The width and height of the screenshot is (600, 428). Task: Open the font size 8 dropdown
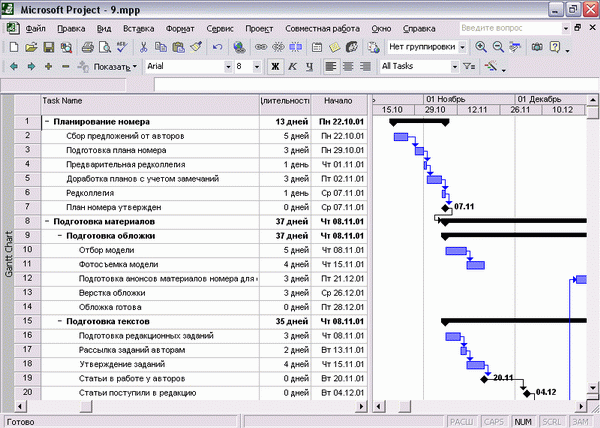[257, 67]
